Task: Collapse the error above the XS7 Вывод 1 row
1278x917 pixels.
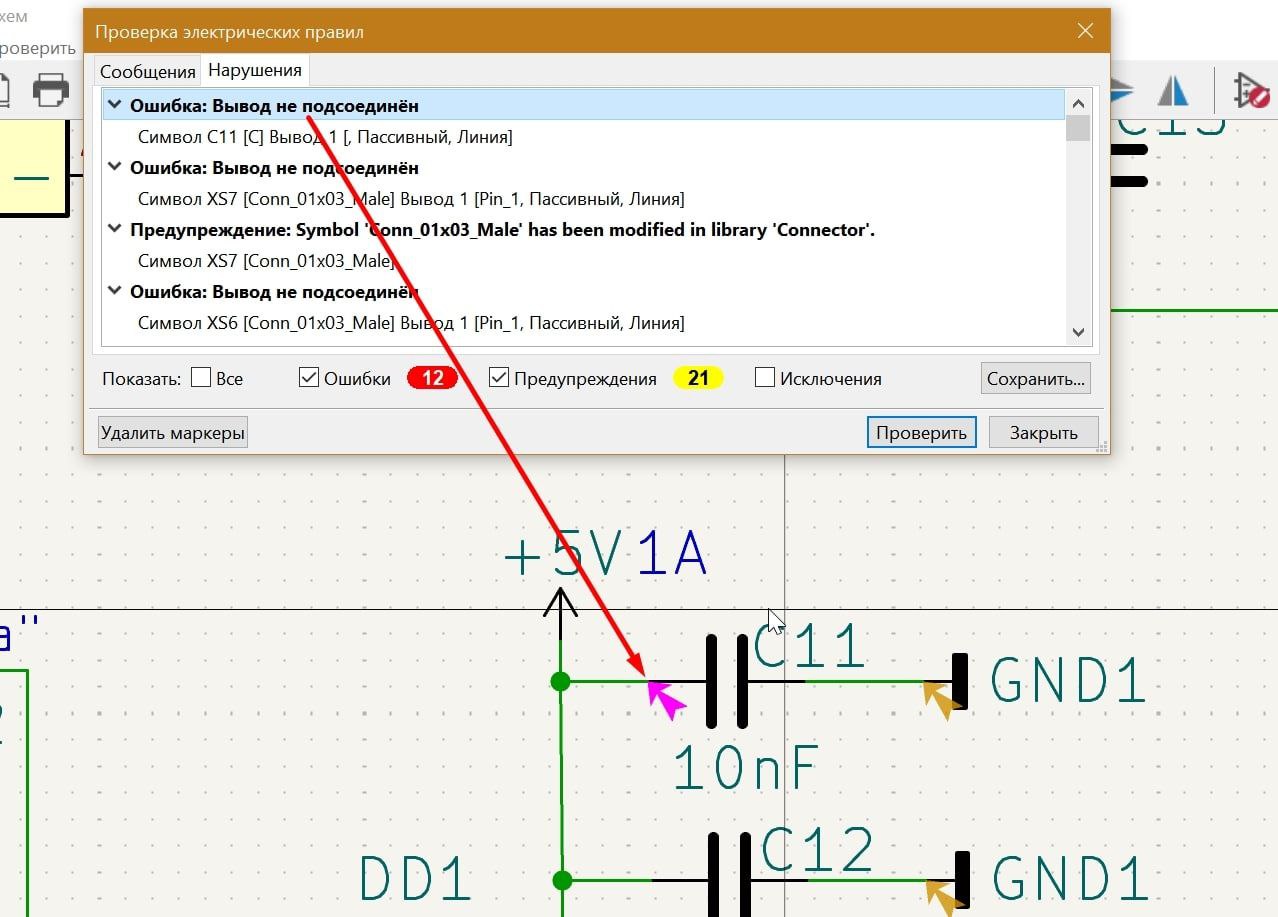Action: pos(115,167)
